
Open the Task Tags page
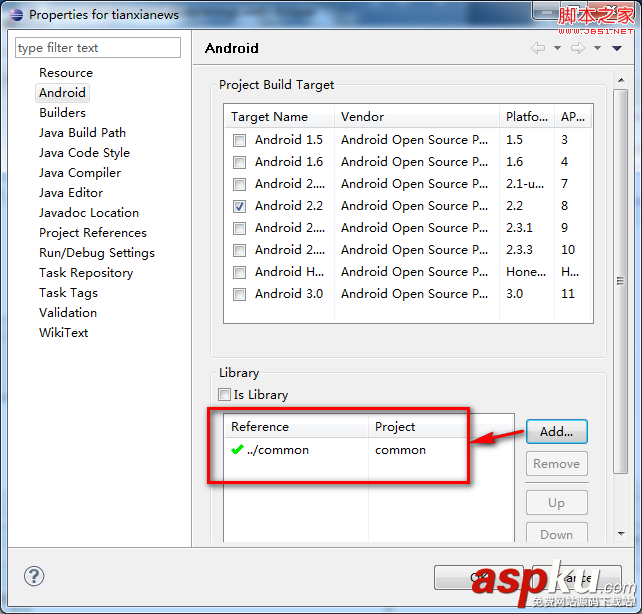tap(68, 293)
